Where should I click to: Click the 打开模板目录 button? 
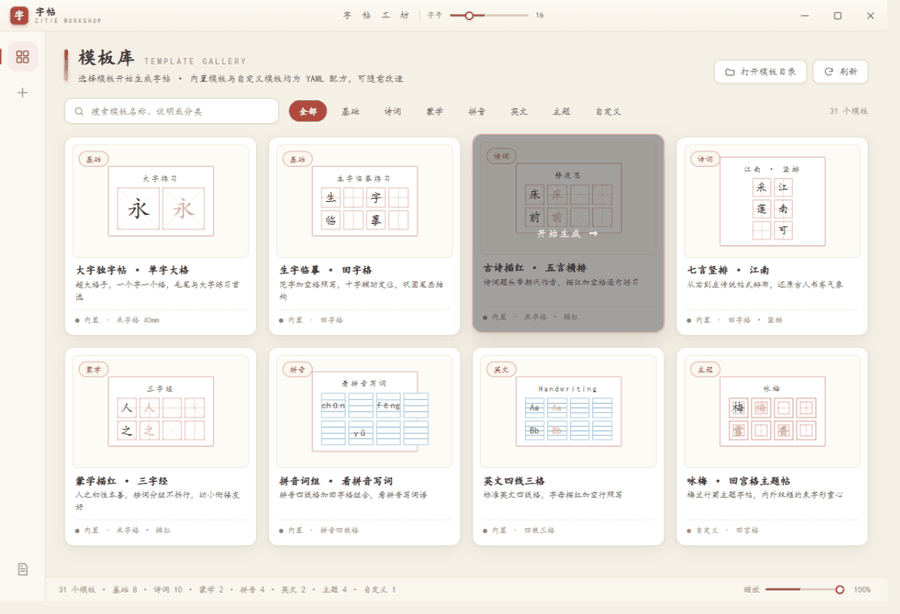[761, 72]
